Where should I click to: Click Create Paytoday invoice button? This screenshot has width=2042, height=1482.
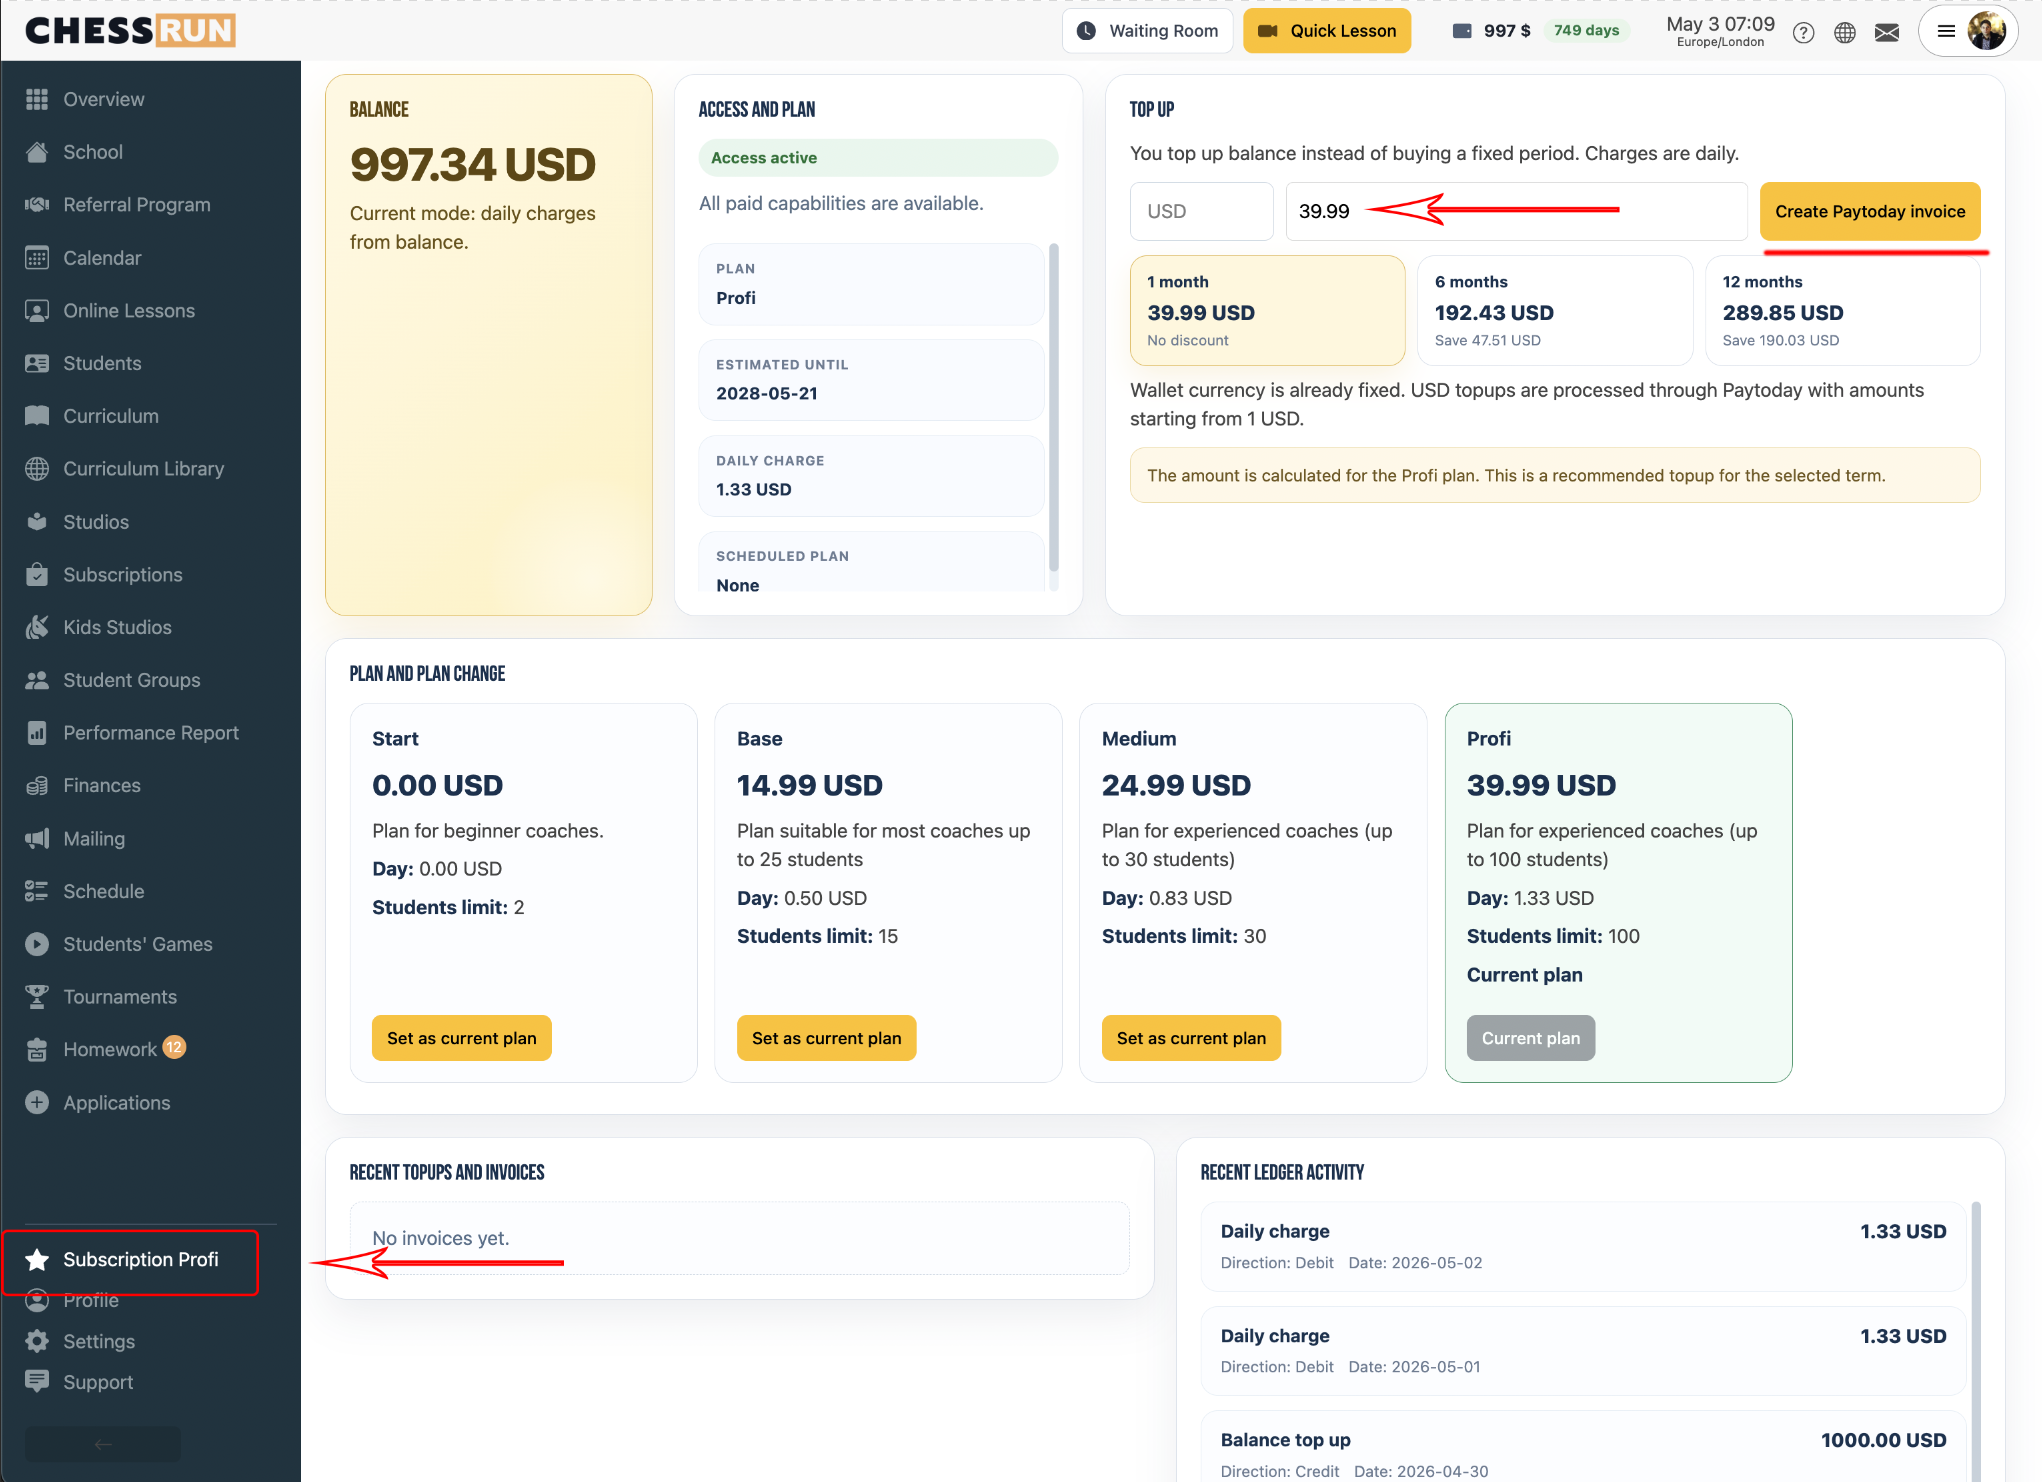point(1869,211)
